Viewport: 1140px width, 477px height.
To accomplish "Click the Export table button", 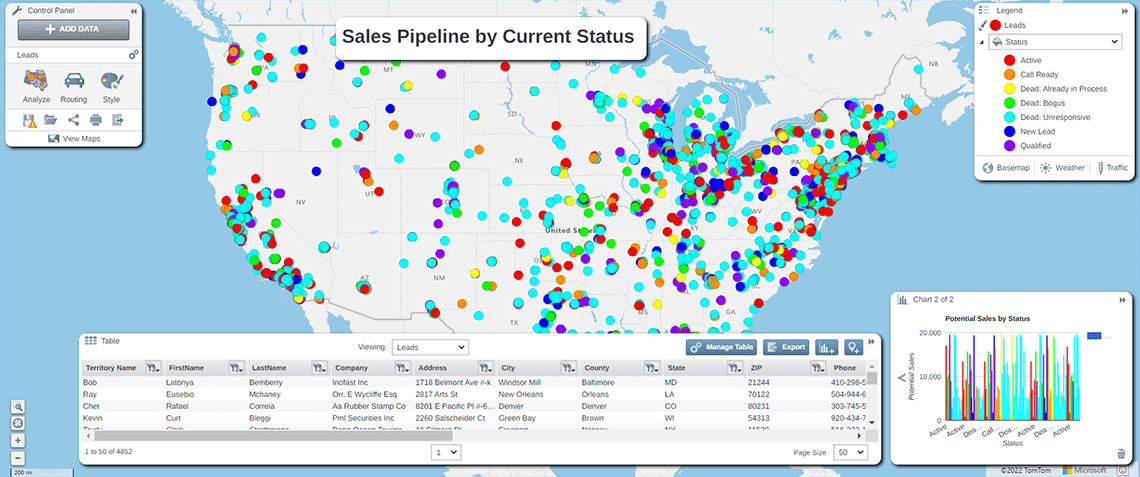I will pyautogui.click(x=786, y=348).
